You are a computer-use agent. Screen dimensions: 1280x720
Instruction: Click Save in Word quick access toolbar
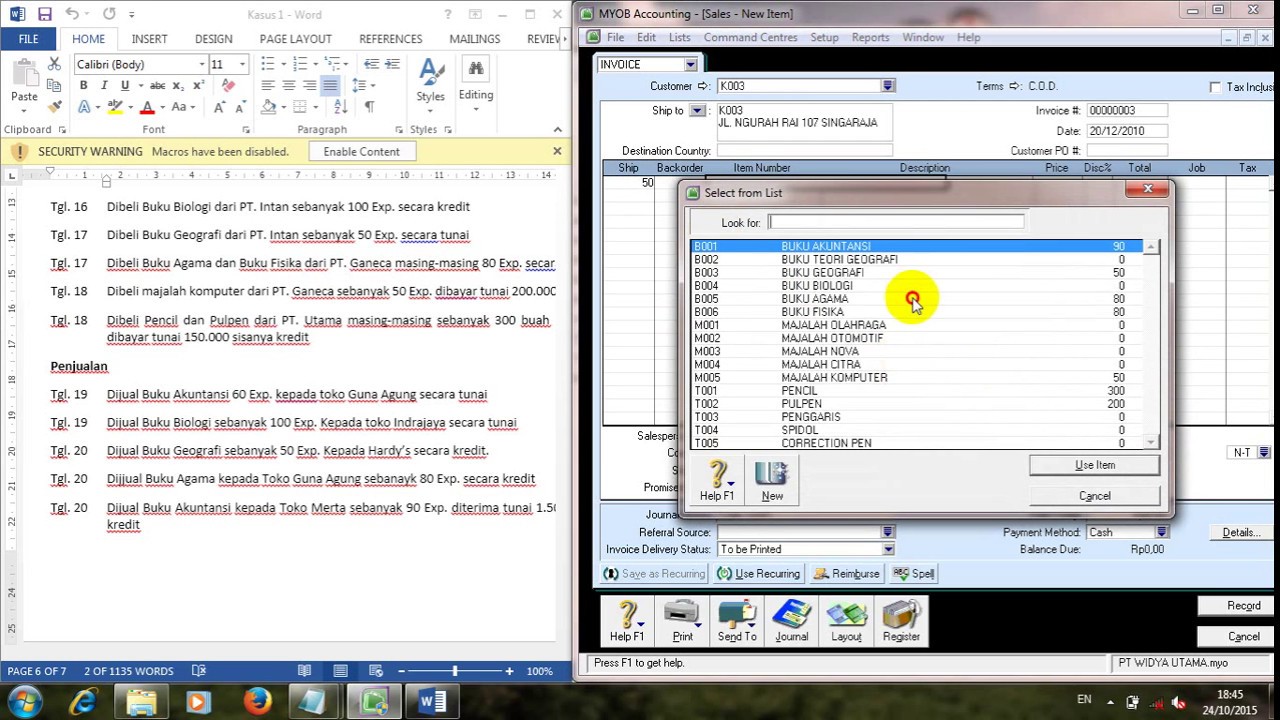pyautogui.click(x=44, y=14)
